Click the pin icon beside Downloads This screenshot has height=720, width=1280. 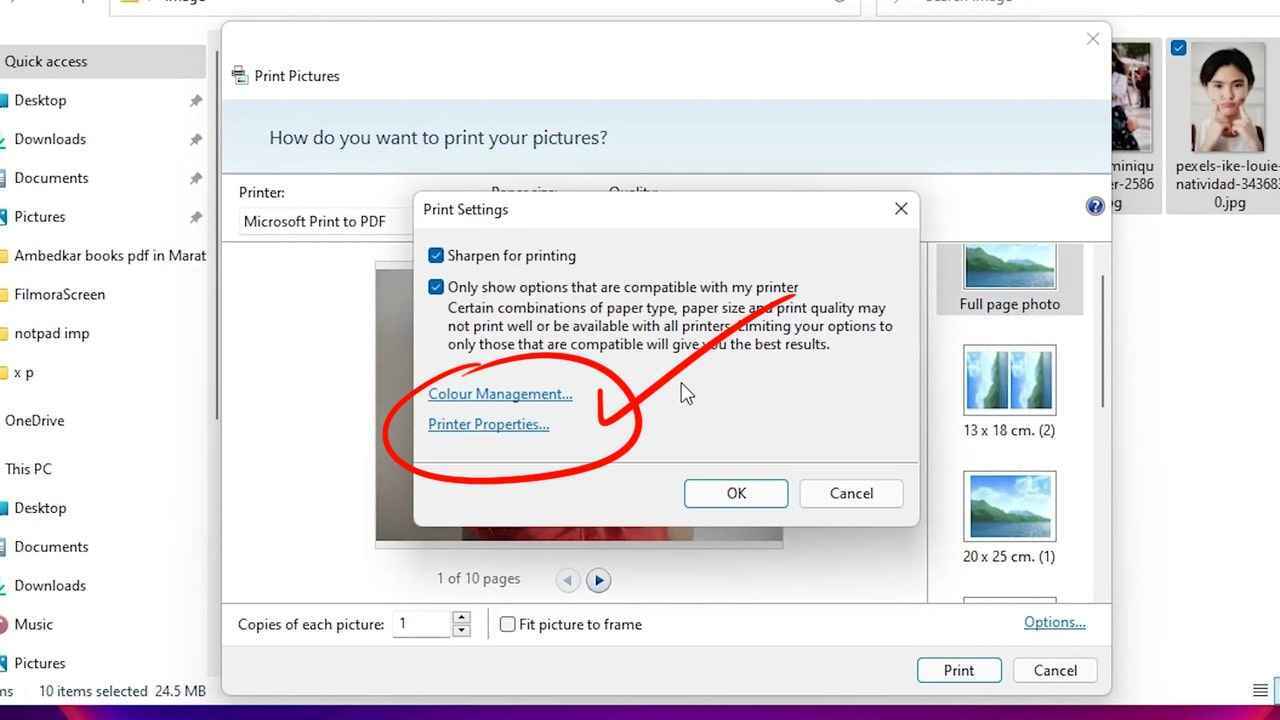(x=196, y=140)
